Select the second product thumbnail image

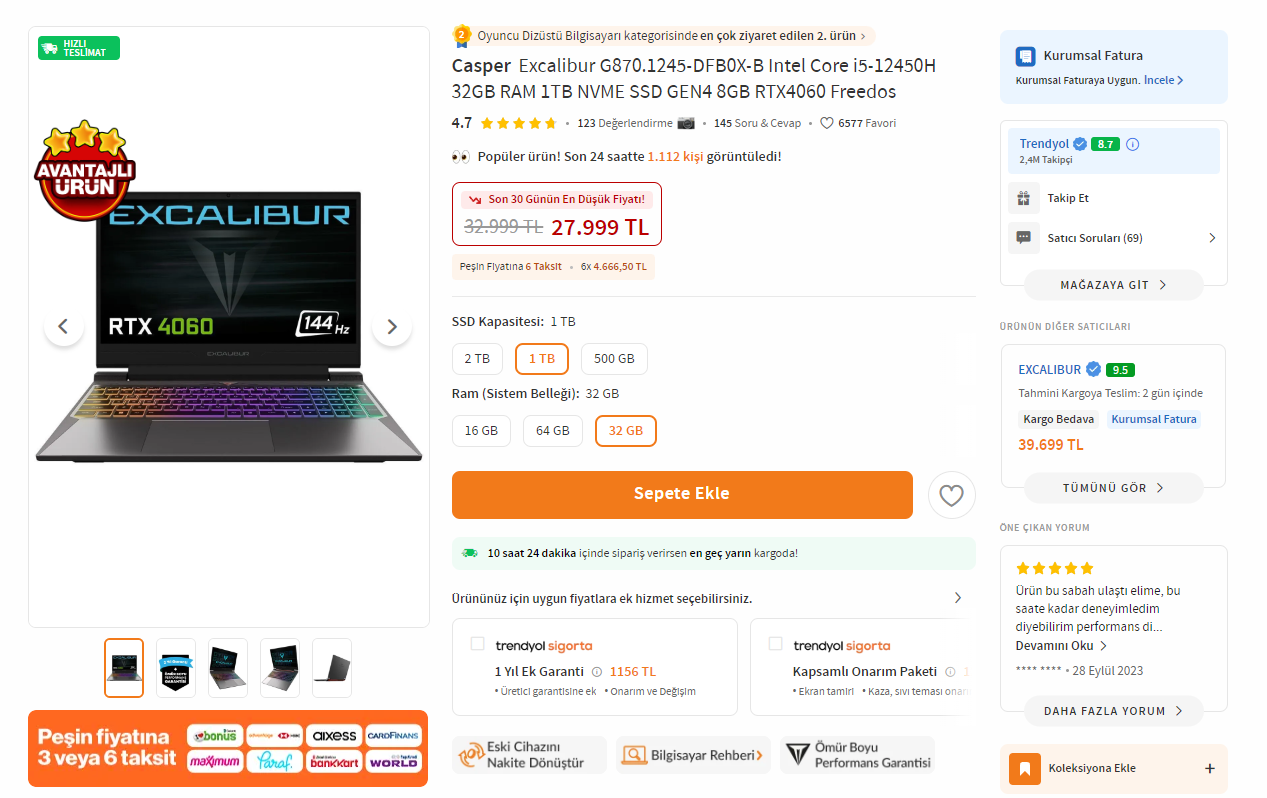tap(176, 668)
